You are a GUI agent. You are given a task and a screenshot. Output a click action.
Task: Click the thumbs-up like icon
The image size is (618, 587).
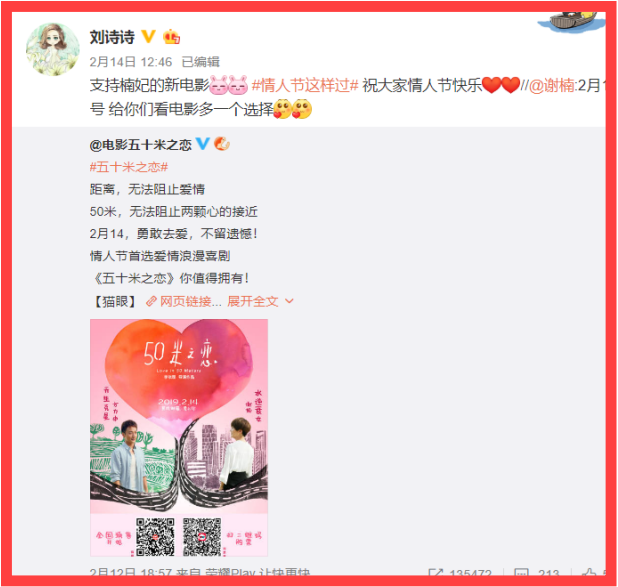click(589, 572)
